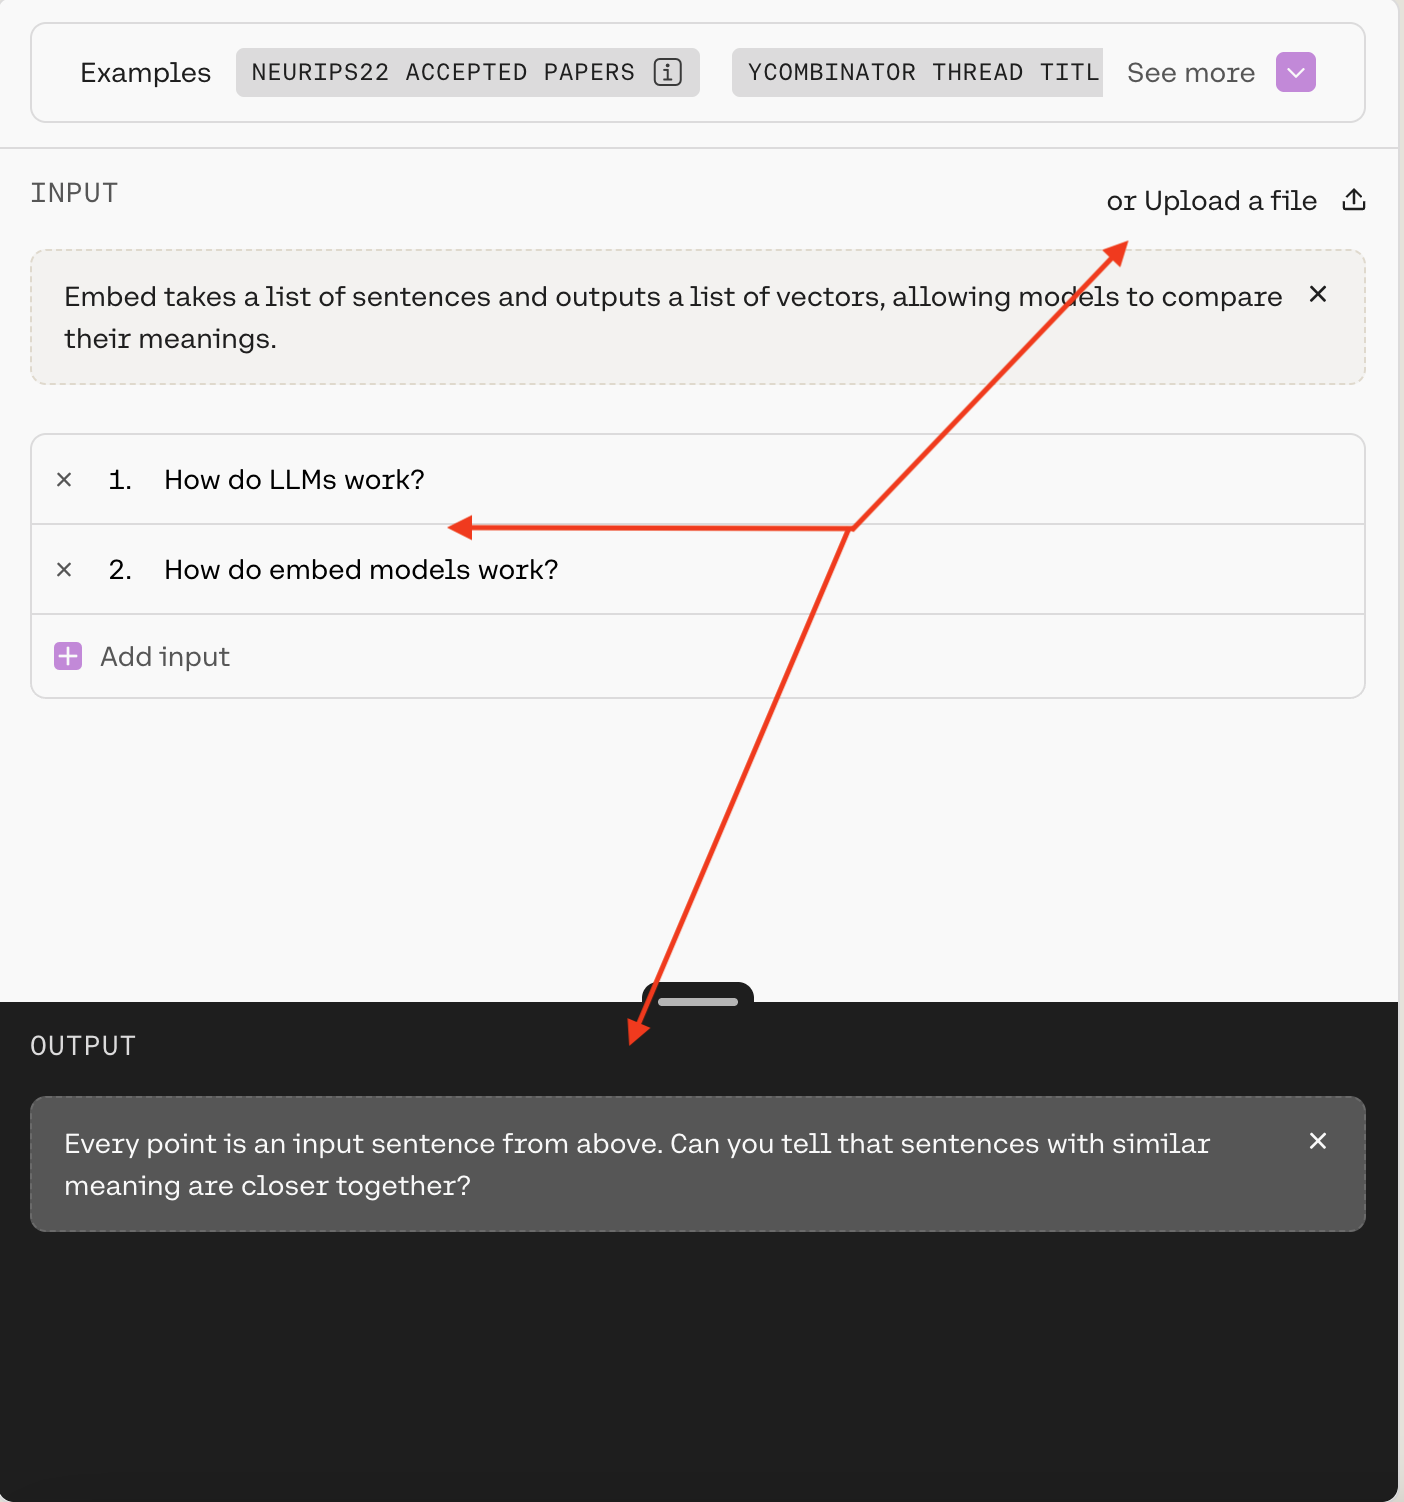Viewport: 1404px width, 1502px height.
Task: Dismiss the Embed description hint banner
Action: pyautogui.click(x=1318, y=294)
